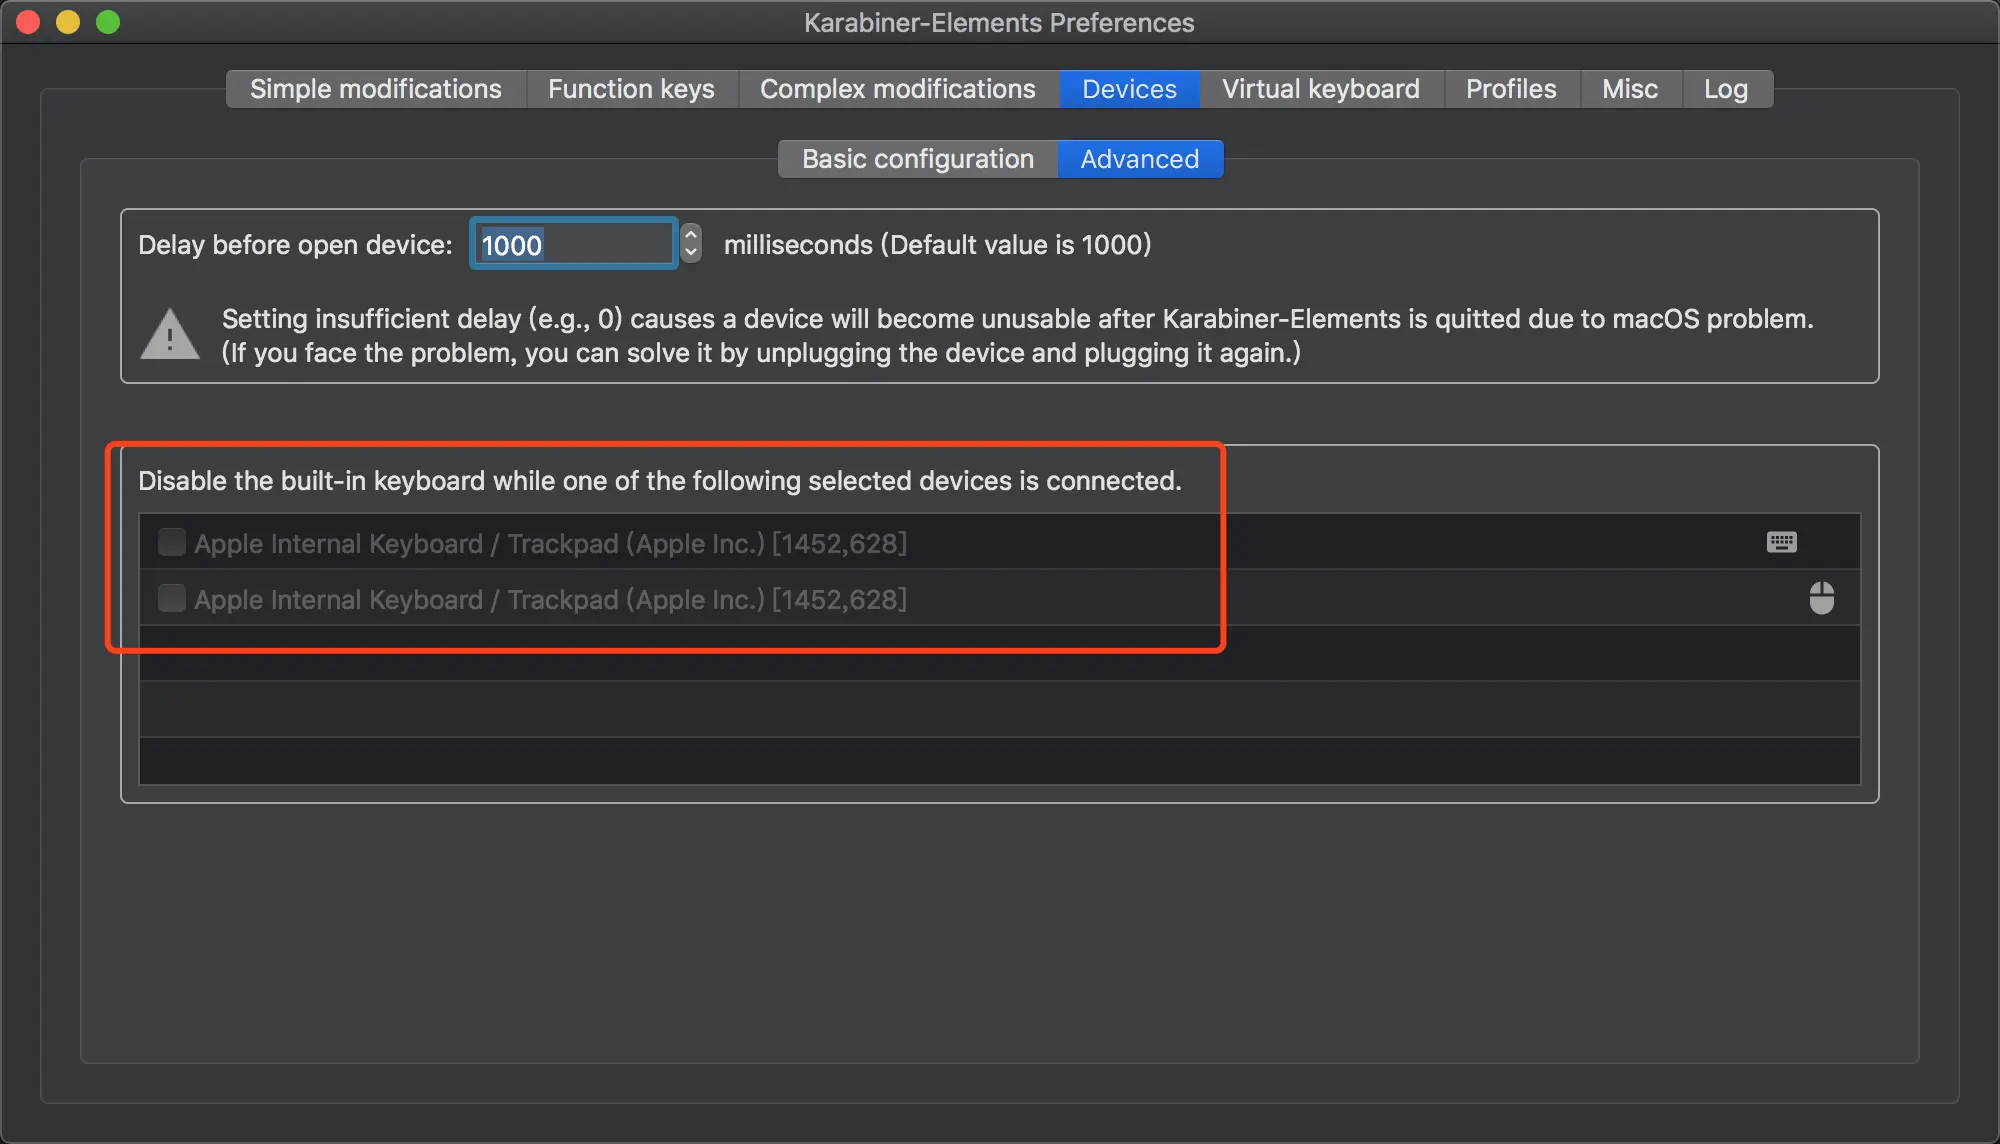Open the Simple modifications tab

(375, 89)
